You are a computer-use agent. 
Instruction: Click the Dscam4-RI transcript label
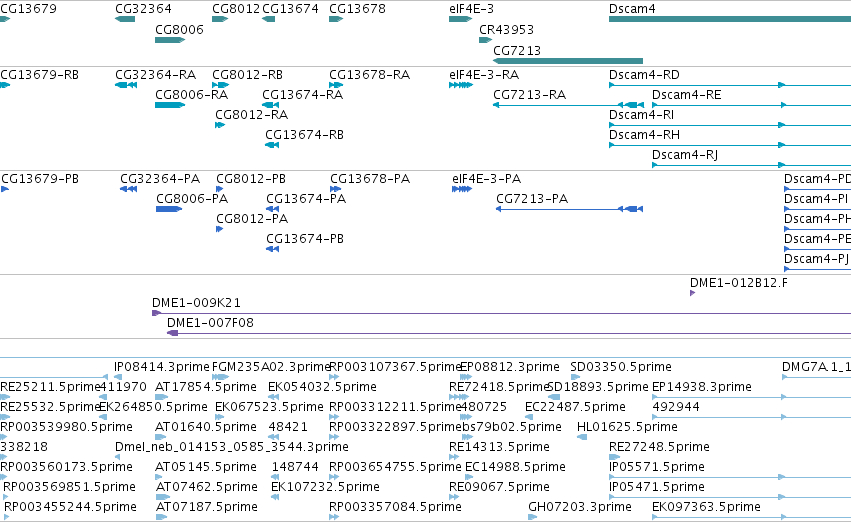pyautogui.click(x=642, y=115)
